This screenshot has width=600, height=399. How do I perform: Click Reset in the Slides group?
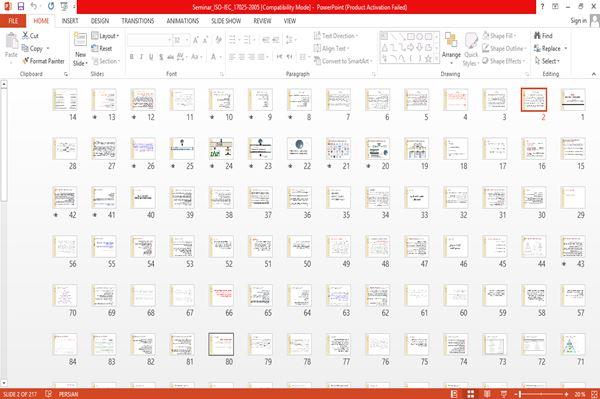click(102, 48)
